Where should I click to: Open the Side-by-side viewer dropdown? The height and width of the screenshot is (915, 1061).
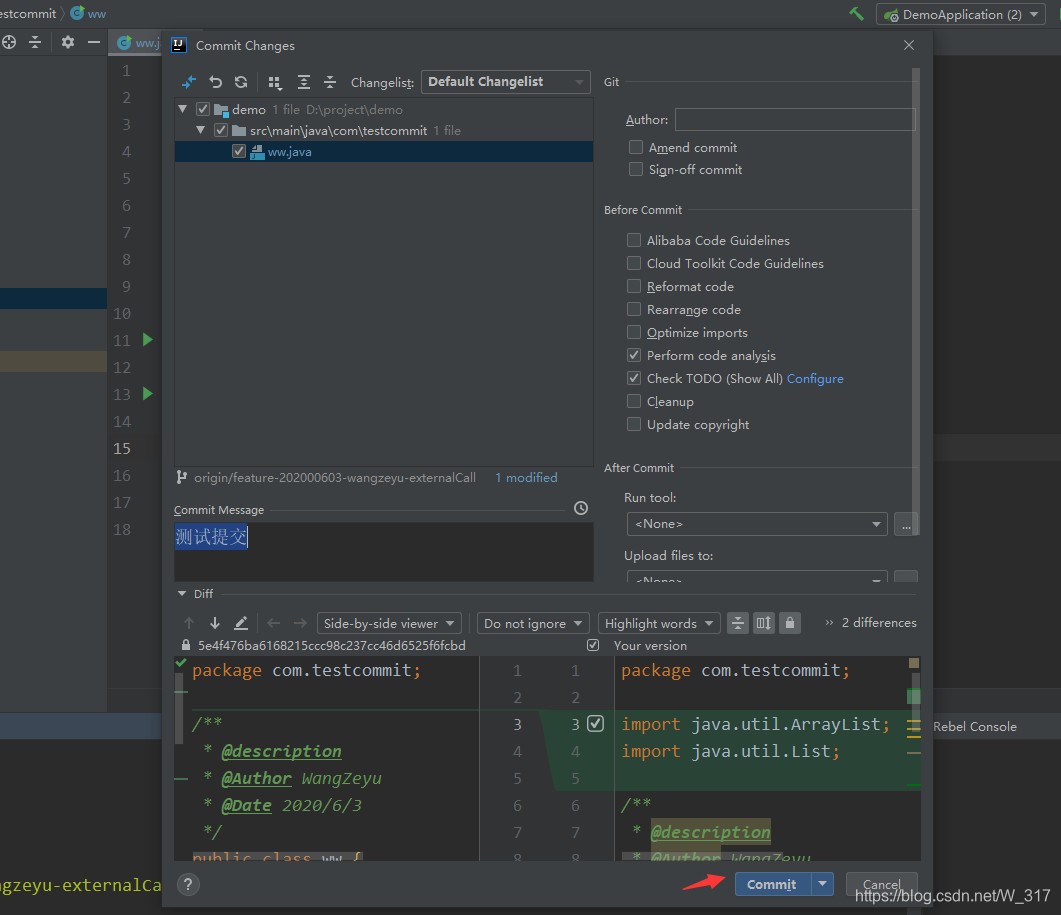click(x=389, y=623)
